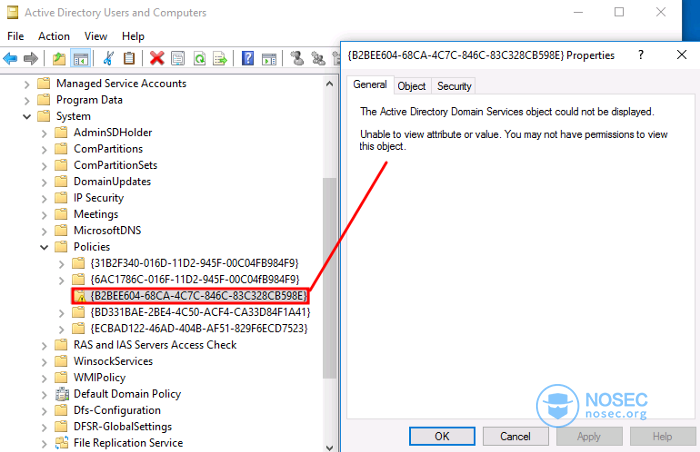This screenshot has width=700, height=452.
Task: Expand the RAS and IAS Servers Access Check node
Action: (44, 345)
